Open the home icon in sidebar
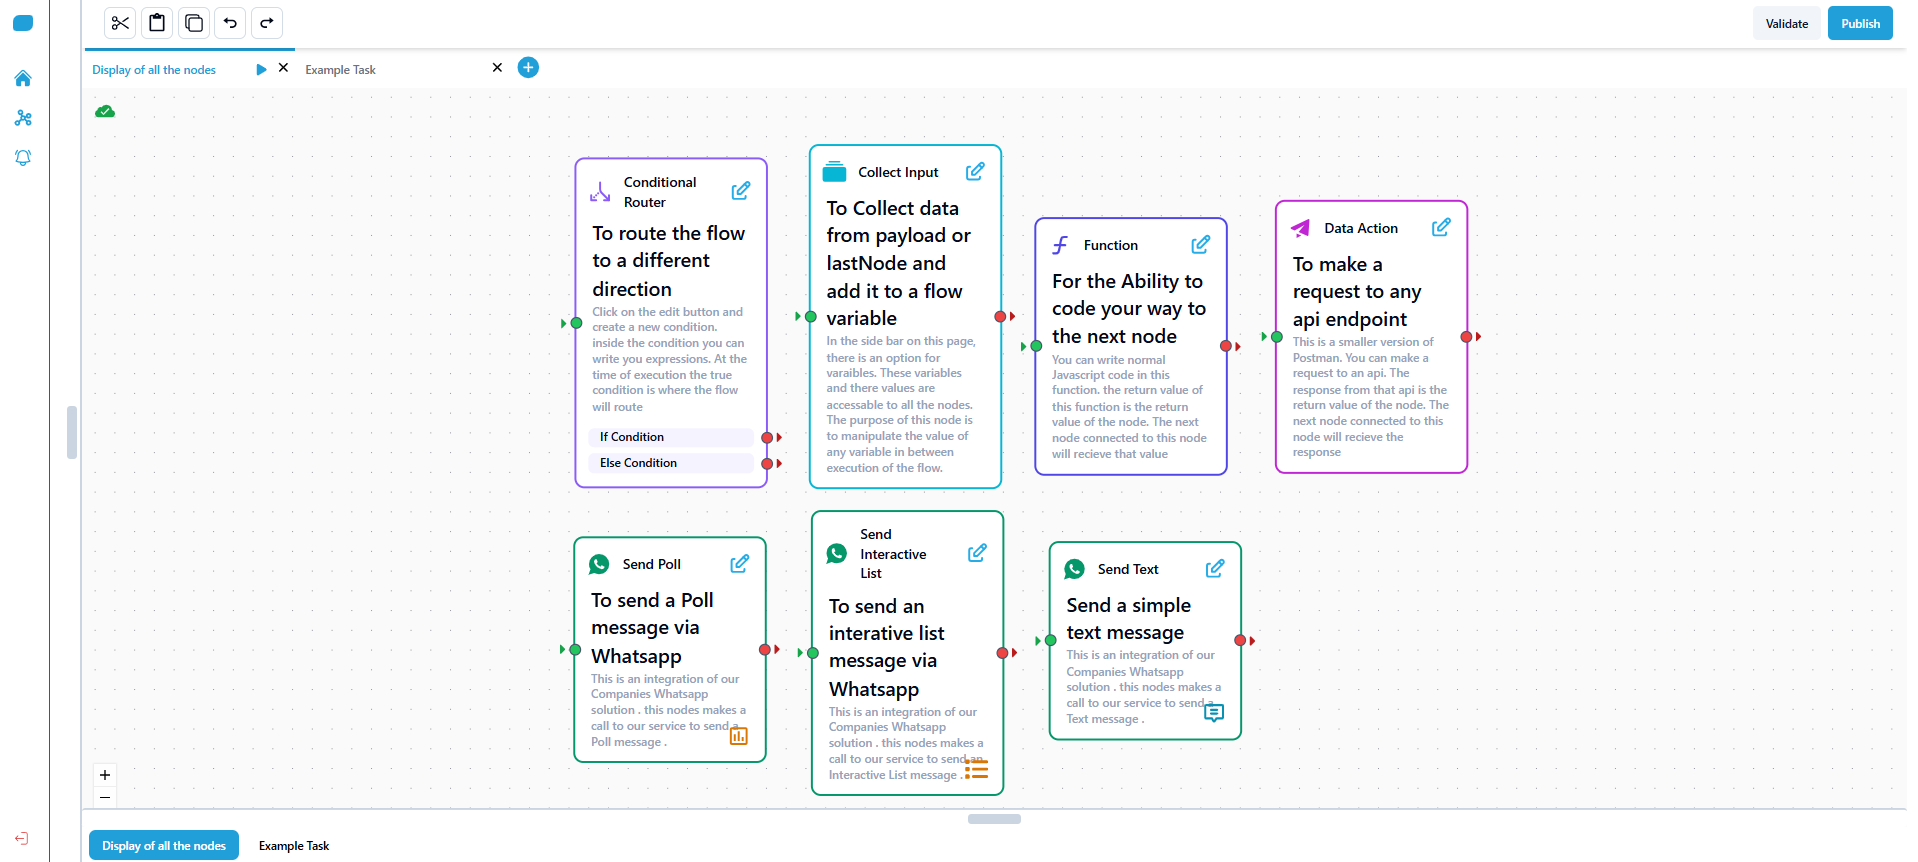The image size is (1918, 862). (23, 78)
